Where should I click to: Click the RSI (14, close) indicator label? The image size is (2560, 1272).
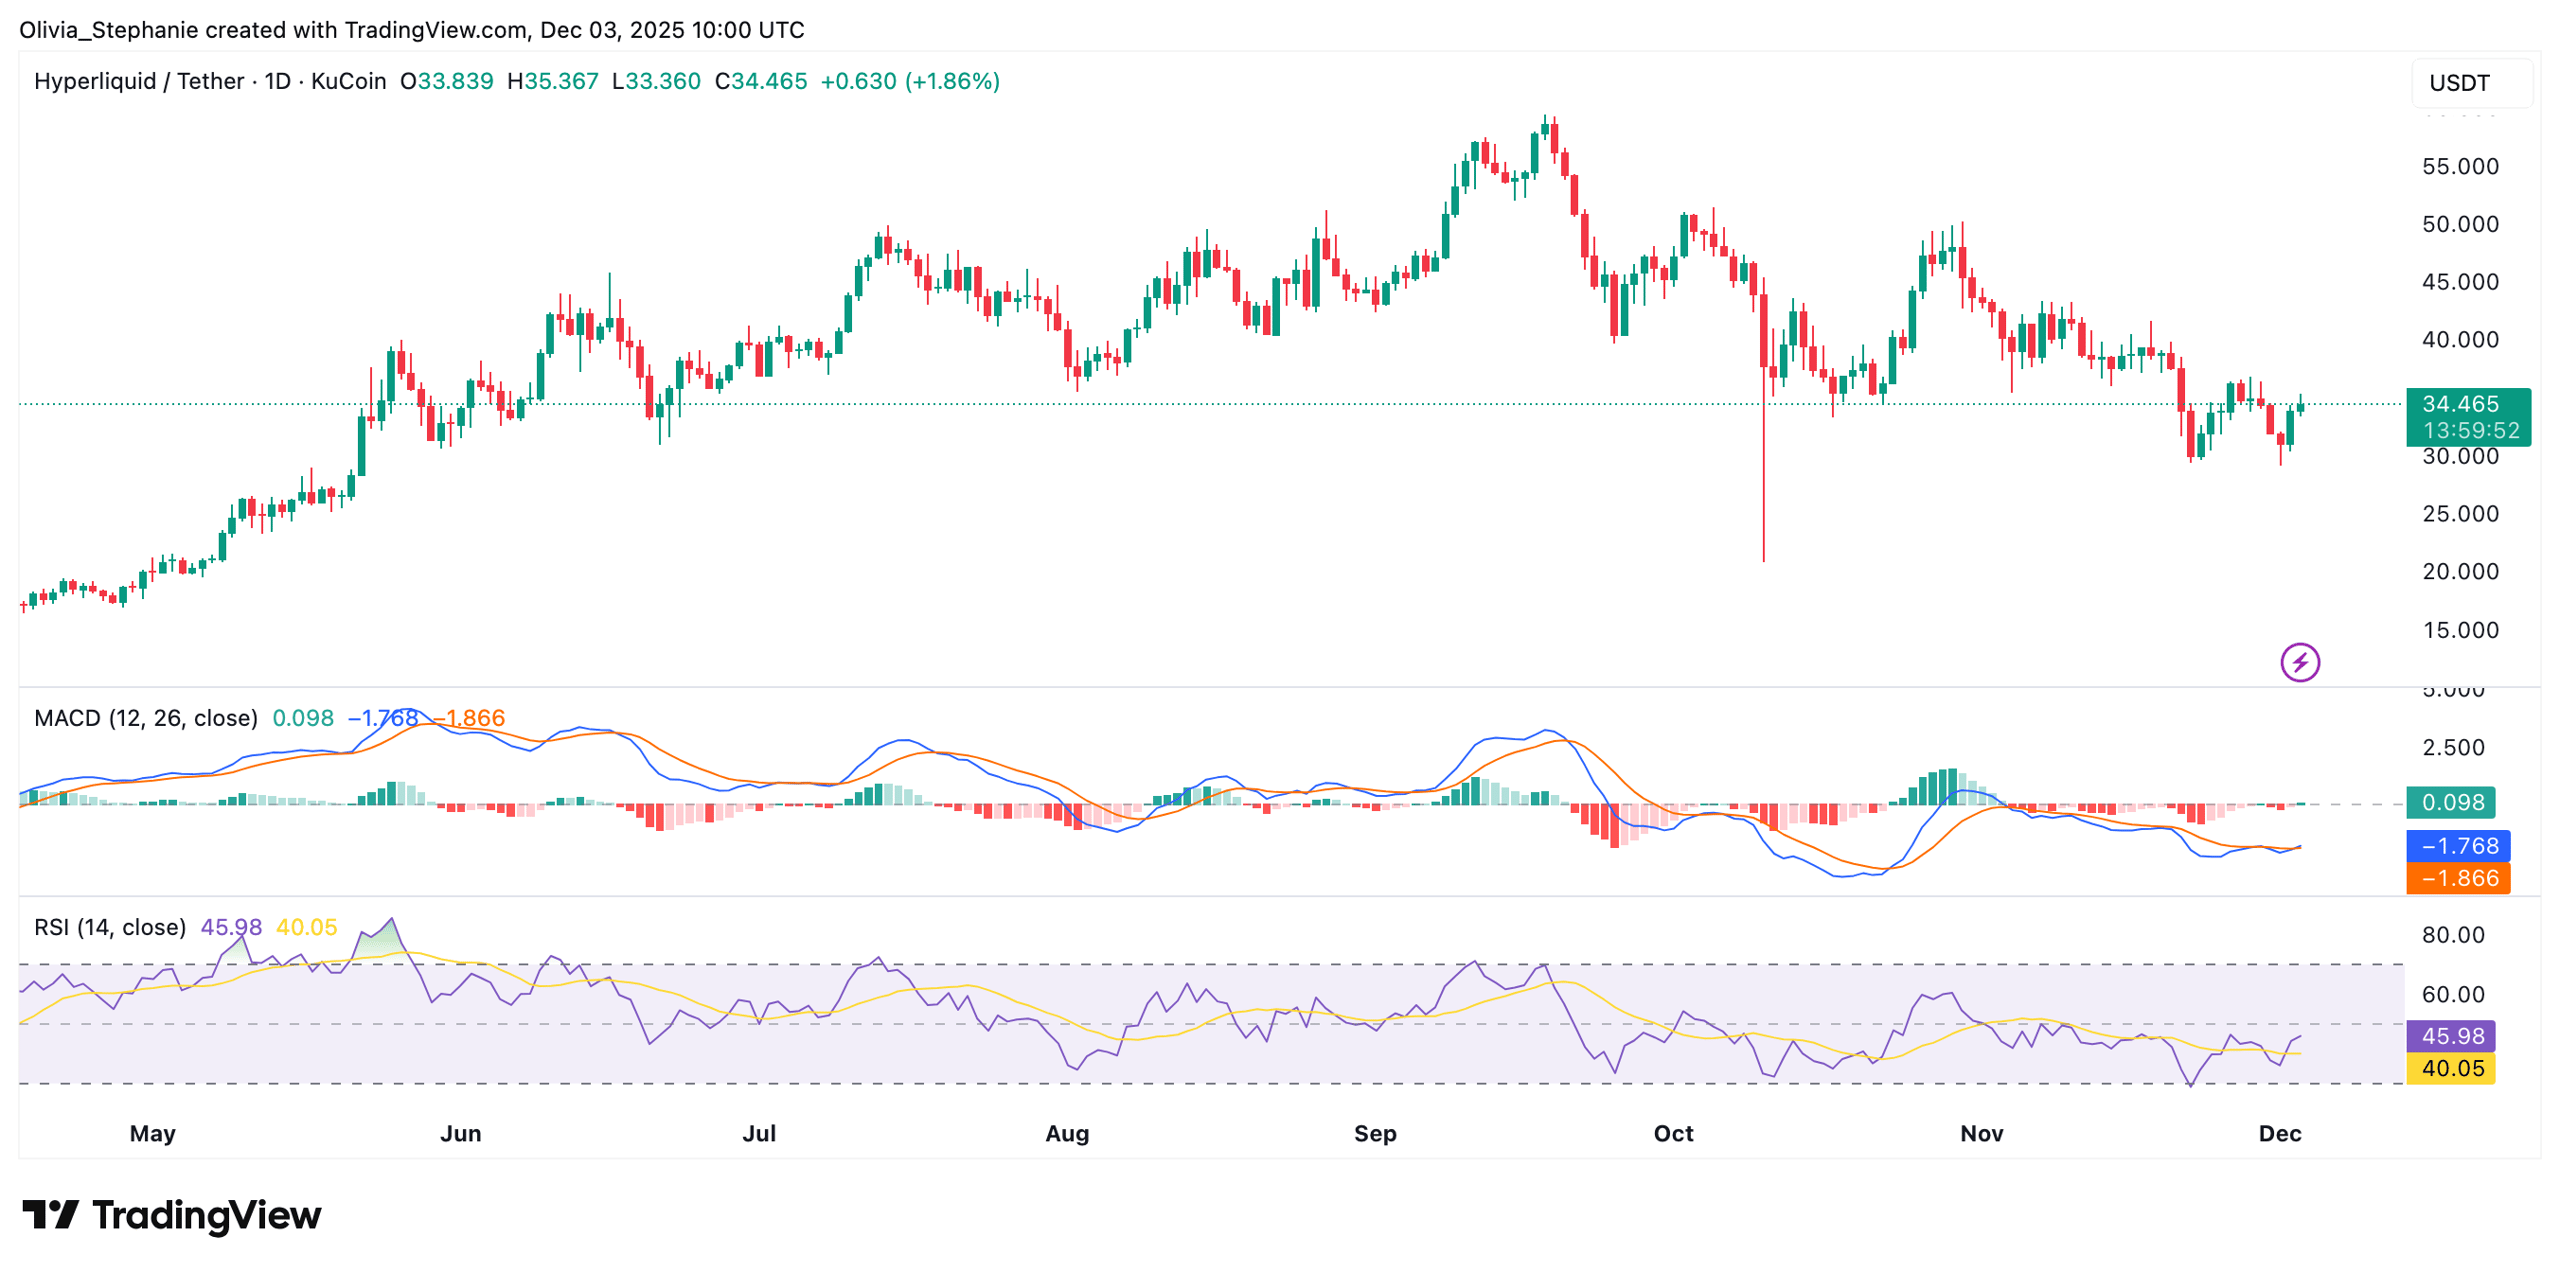[x=110, y=927]
